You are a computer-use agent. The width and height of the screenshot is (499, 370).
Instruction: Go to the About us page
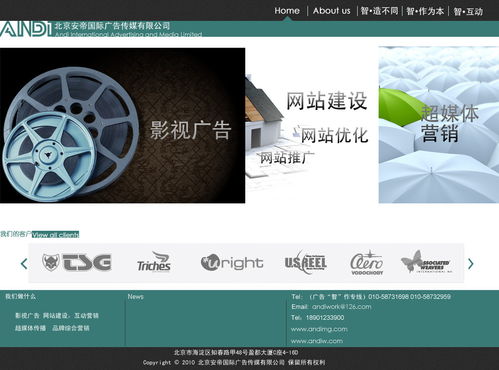[x=331, y=11]
